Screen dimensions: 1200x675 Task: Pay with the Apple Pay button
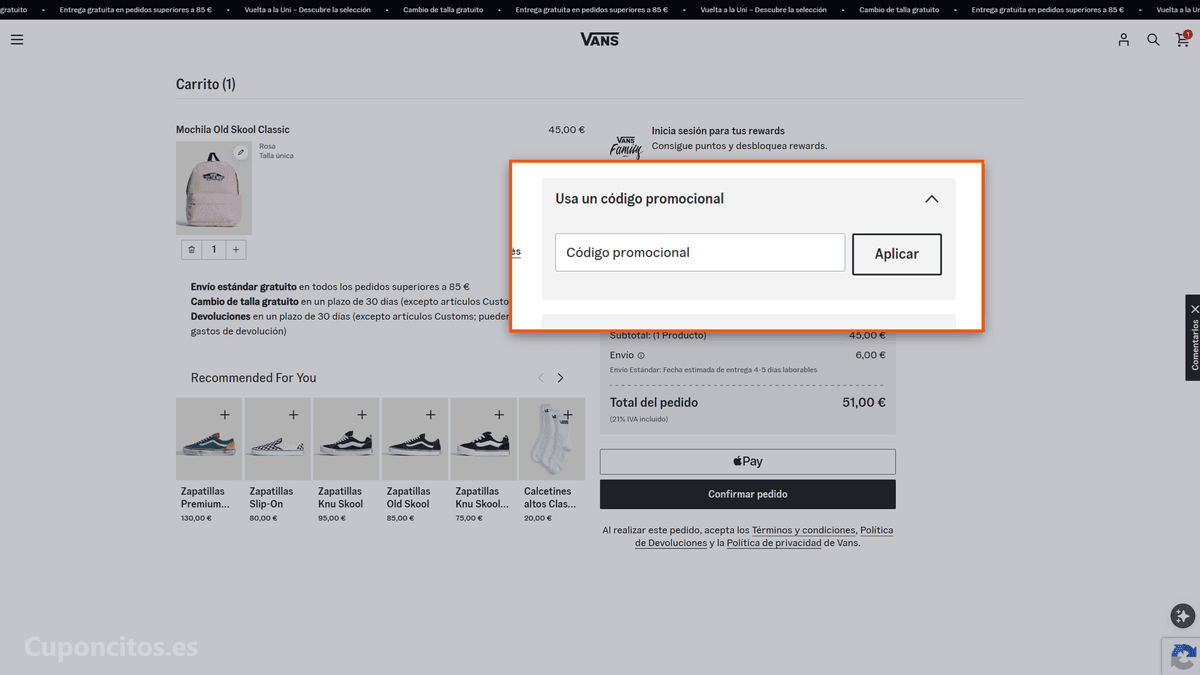(x=748, y=461)
